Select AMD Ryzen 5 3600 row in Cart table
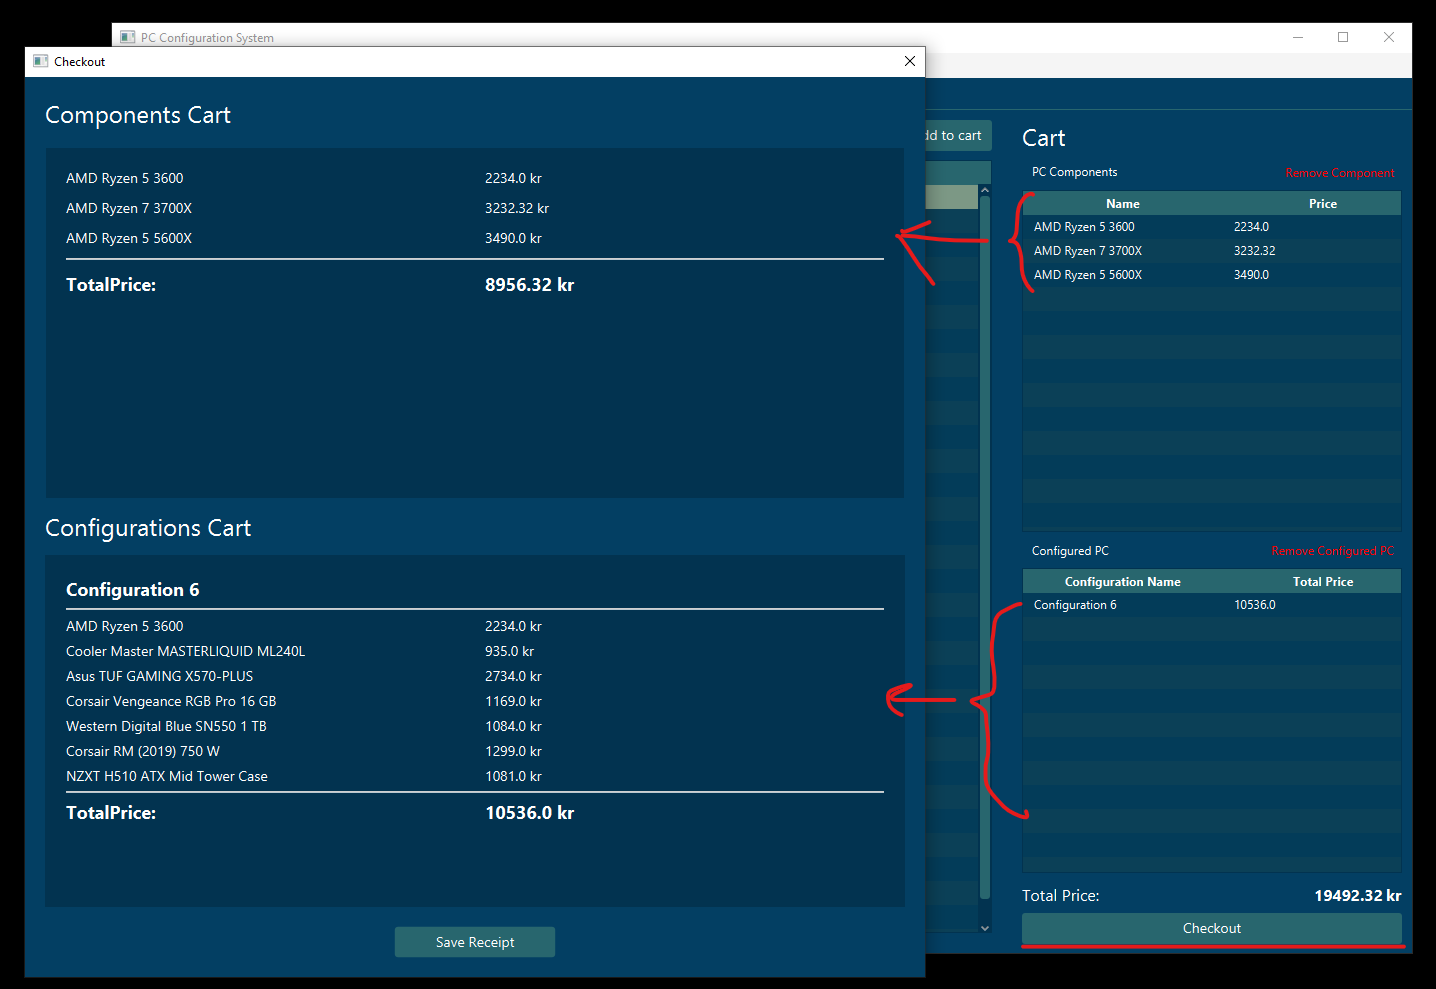The image size is (1436, 989). (1212, 227)
